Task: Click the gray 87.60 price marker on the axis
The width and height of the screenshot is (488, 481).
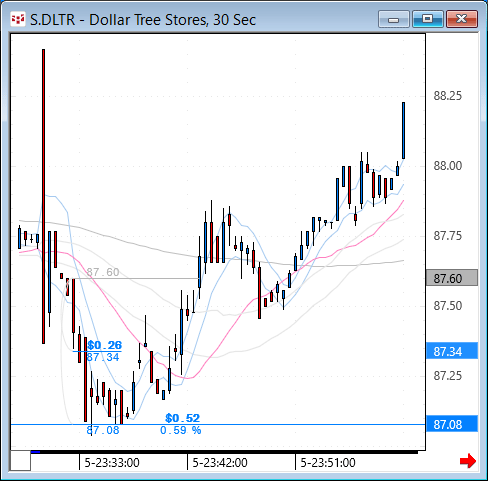Action: (452, 278)
